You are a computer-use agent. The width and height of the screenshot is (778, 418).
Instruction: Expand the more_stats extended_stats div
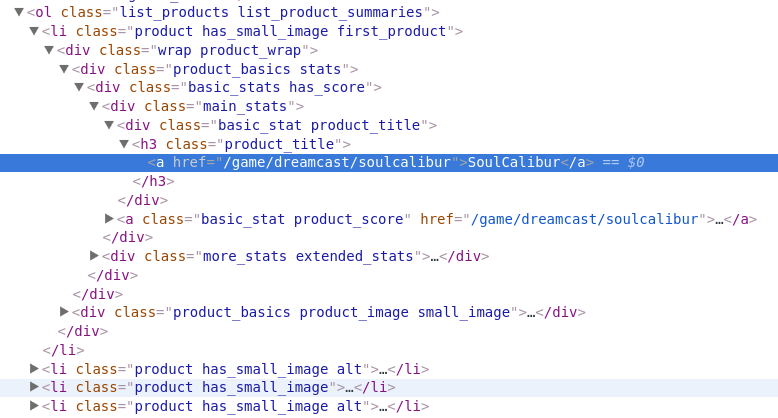pos(94,256)
